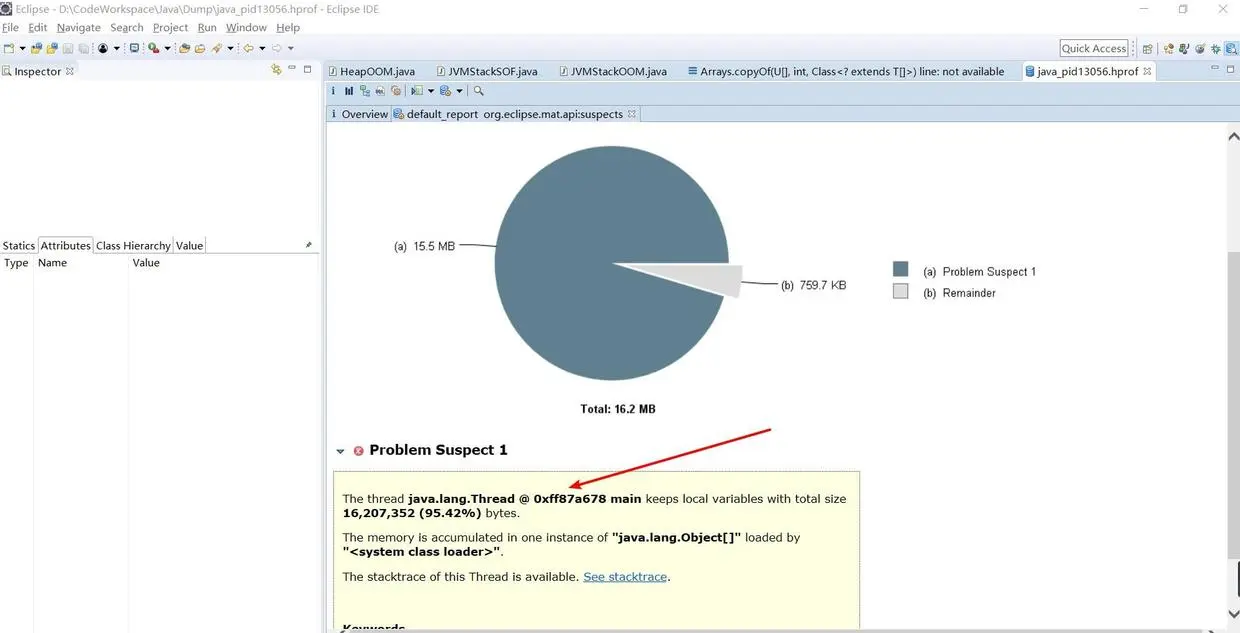Switch to the Debug perspective bug icon
Screen dimensions: 1240x633
click(1214, 48)
